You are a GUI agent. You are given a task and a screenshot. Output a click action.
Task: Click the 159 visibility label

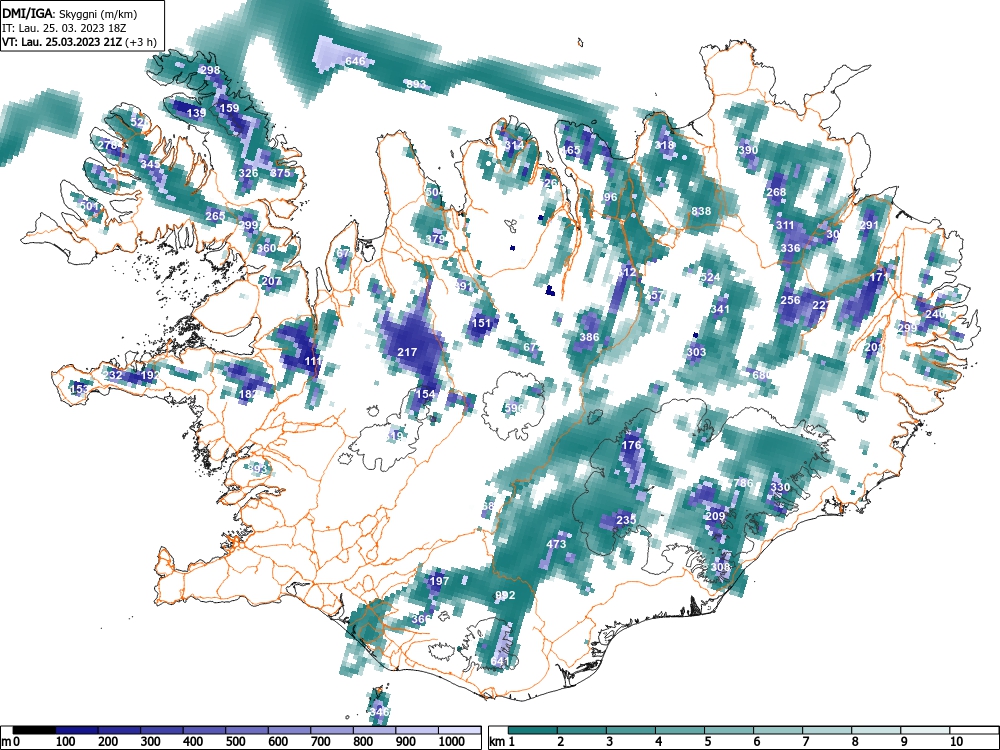coord(229,108)
